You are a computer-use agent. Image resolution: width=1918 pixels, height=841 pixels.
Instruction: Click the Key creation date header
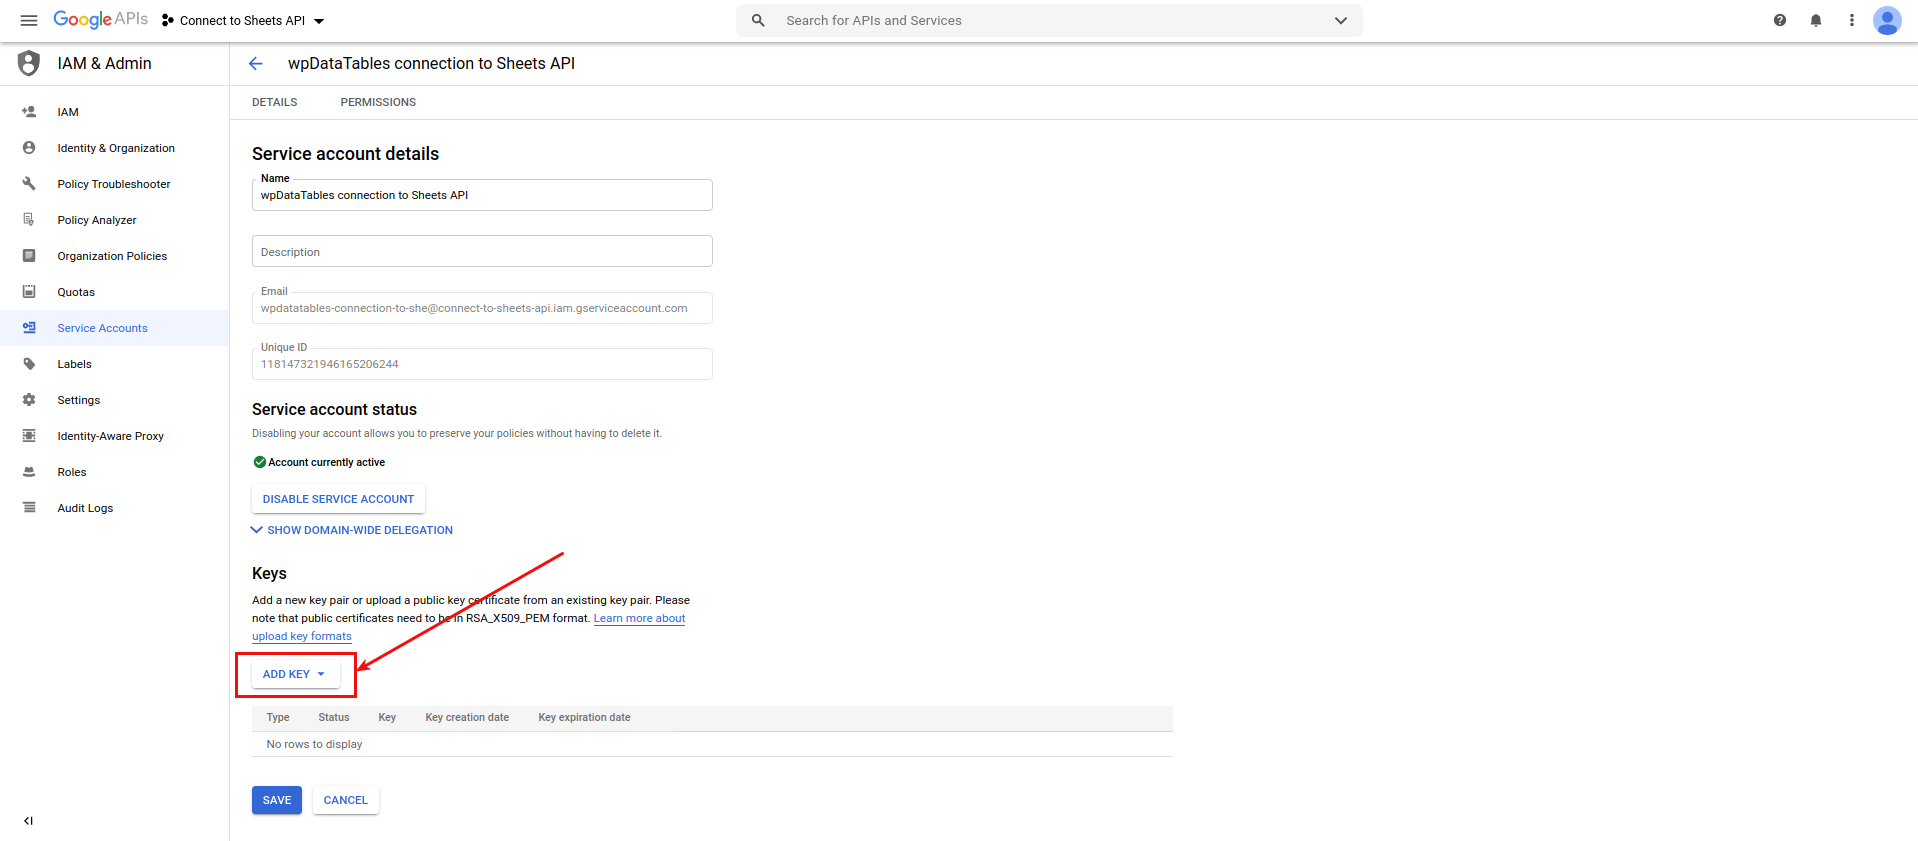[467, 718]
